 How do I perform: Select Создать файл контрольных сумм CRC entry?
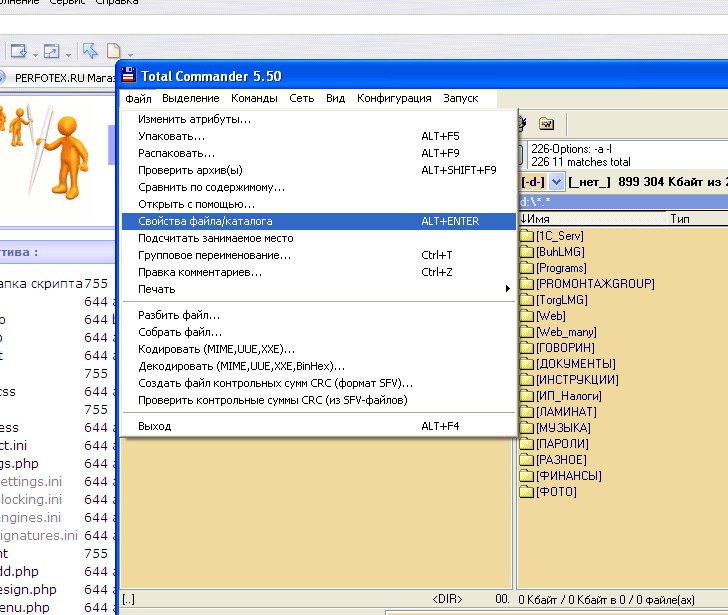click(319, 383)
